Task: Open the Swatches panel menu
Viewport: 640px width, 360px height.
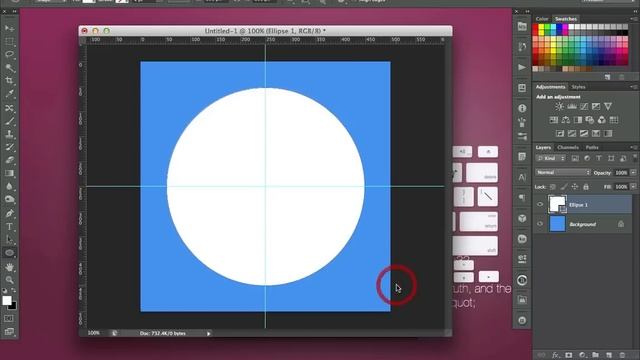Action: tap(633, 19)
